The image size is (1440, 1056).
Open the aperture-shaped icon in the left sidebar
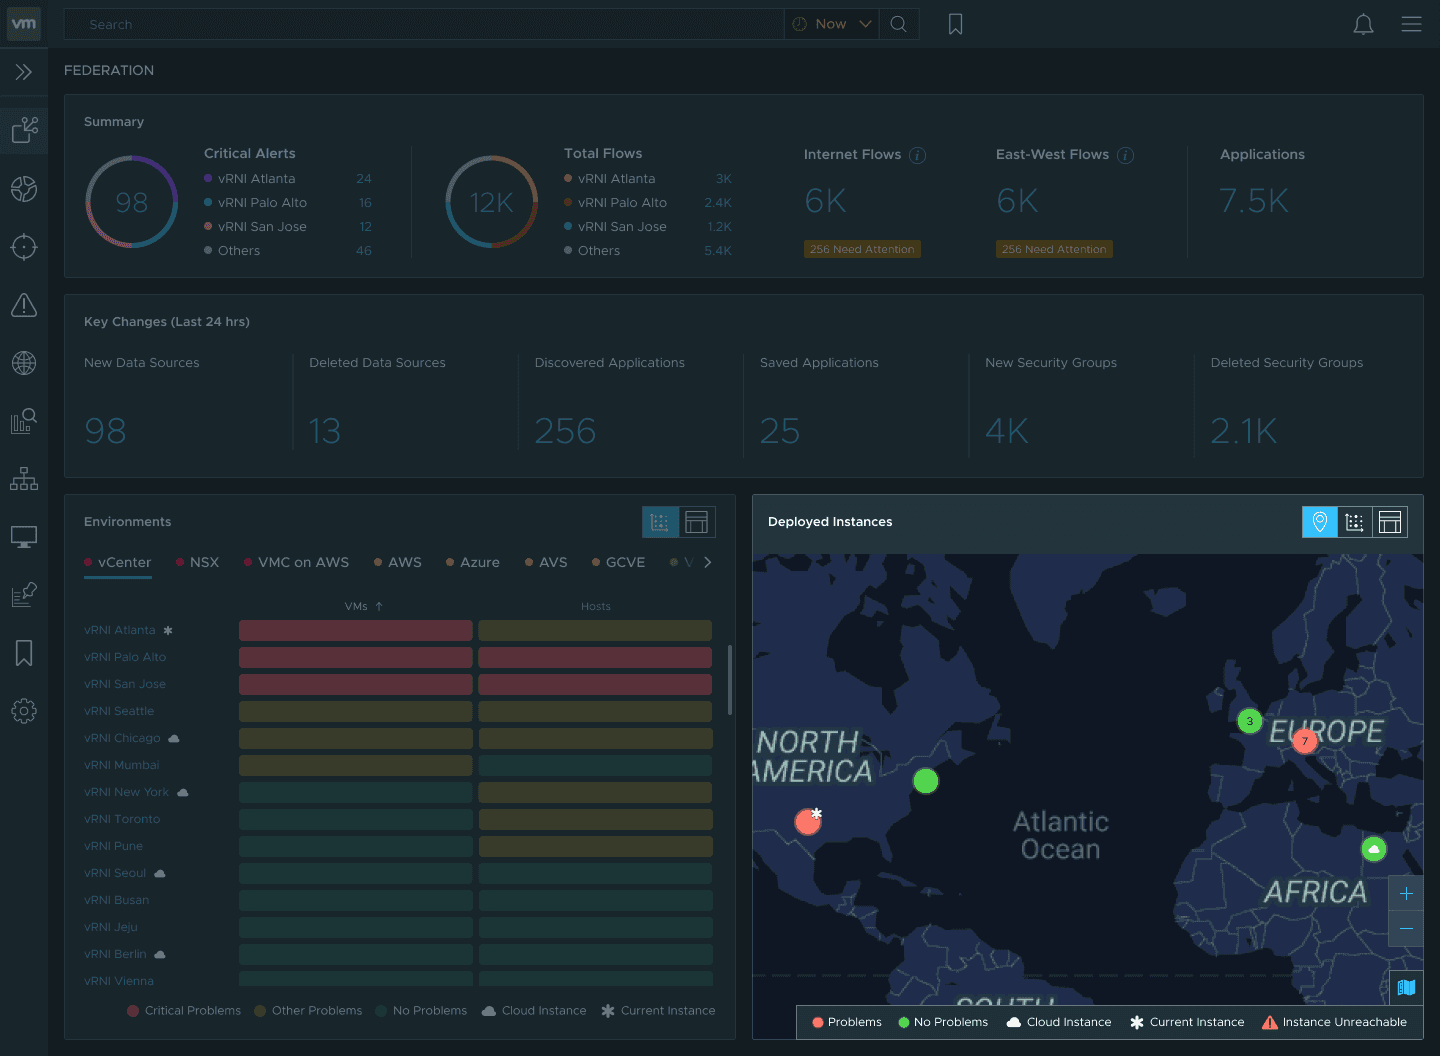click(x=24, y=189)
